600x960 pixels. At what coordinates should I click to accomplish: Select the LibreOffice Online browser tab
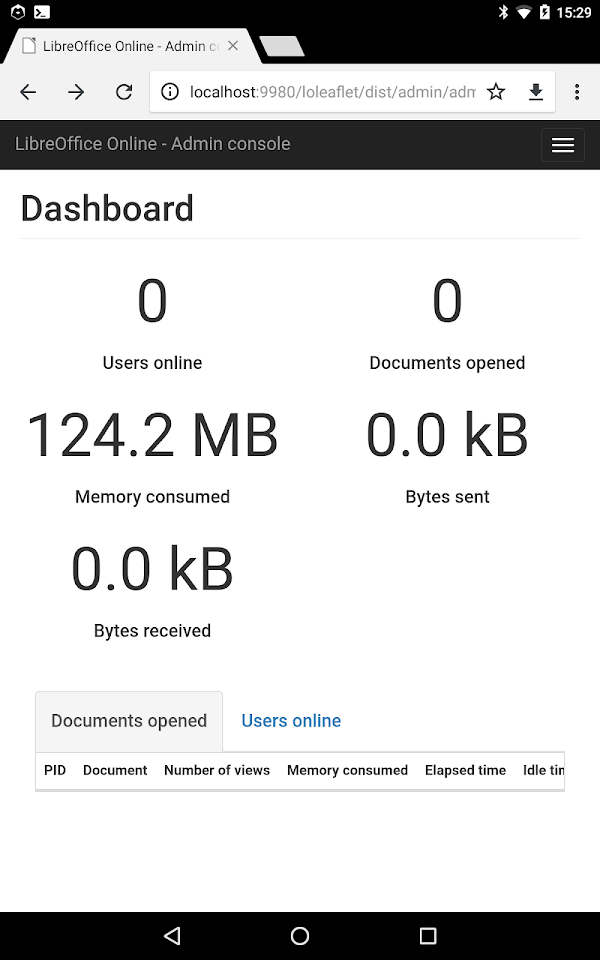(130, 46)
